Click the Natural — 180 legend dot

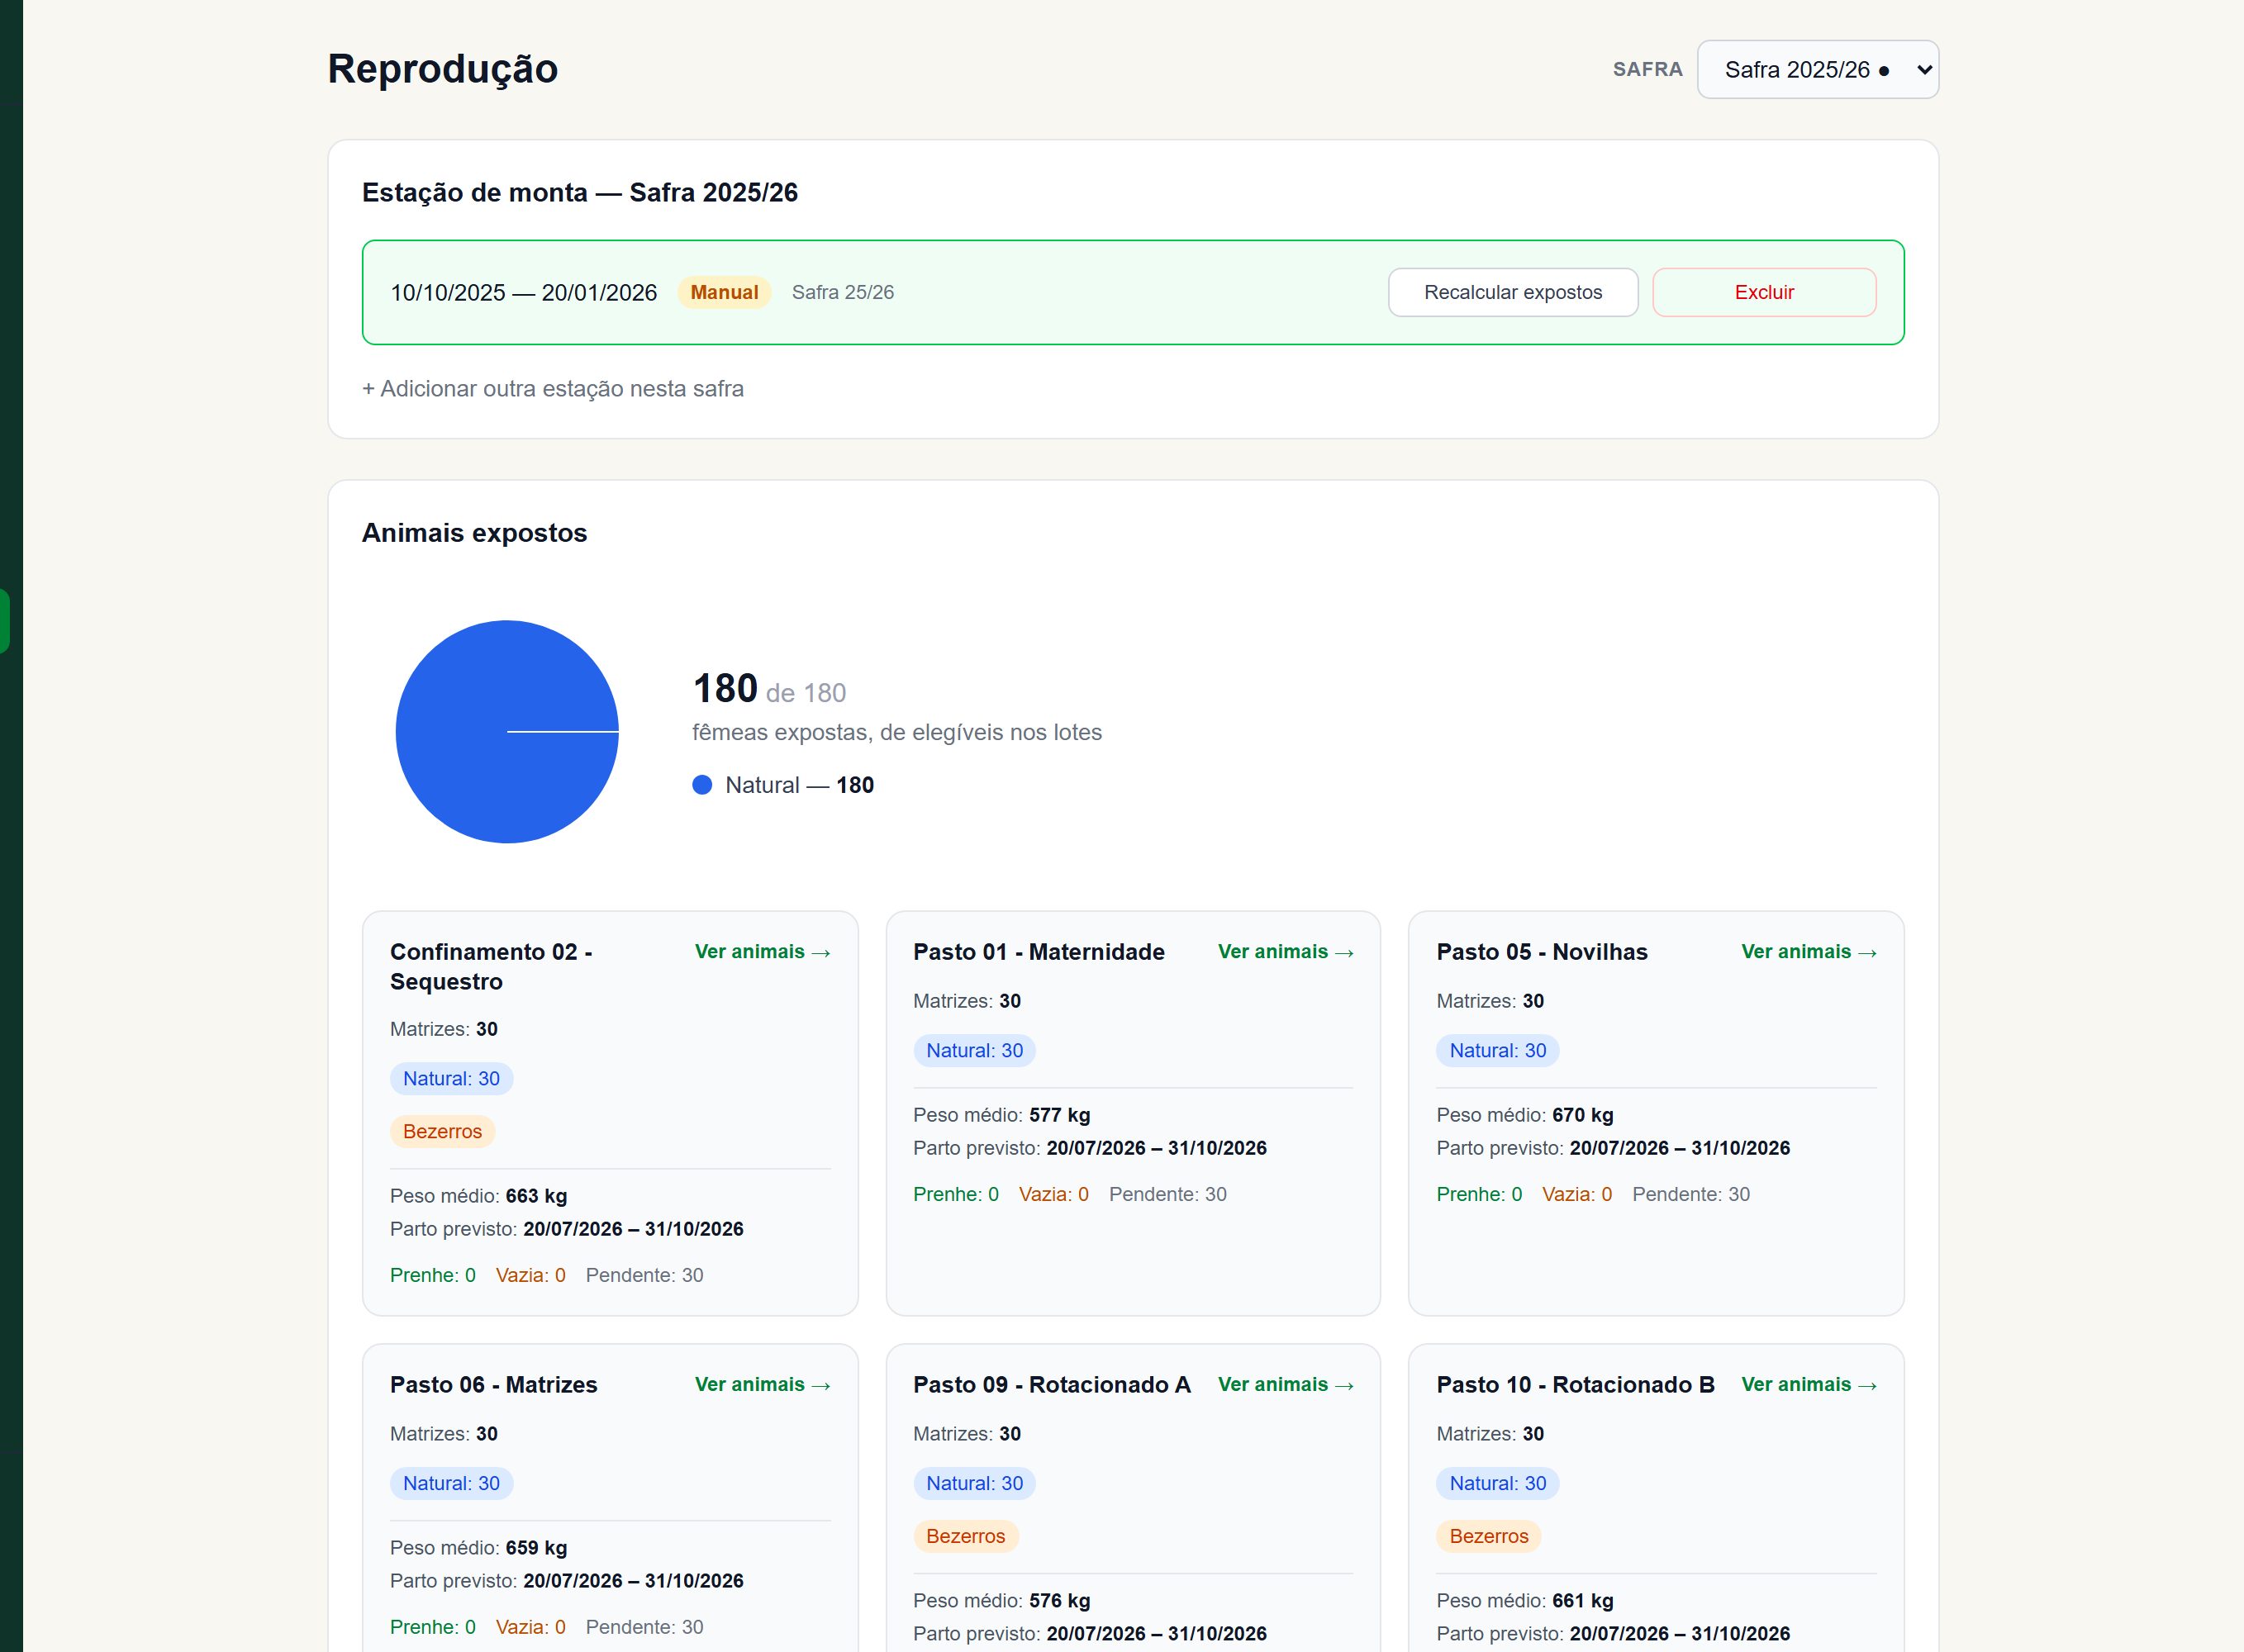pyautogui.click(x=702, y=785)
